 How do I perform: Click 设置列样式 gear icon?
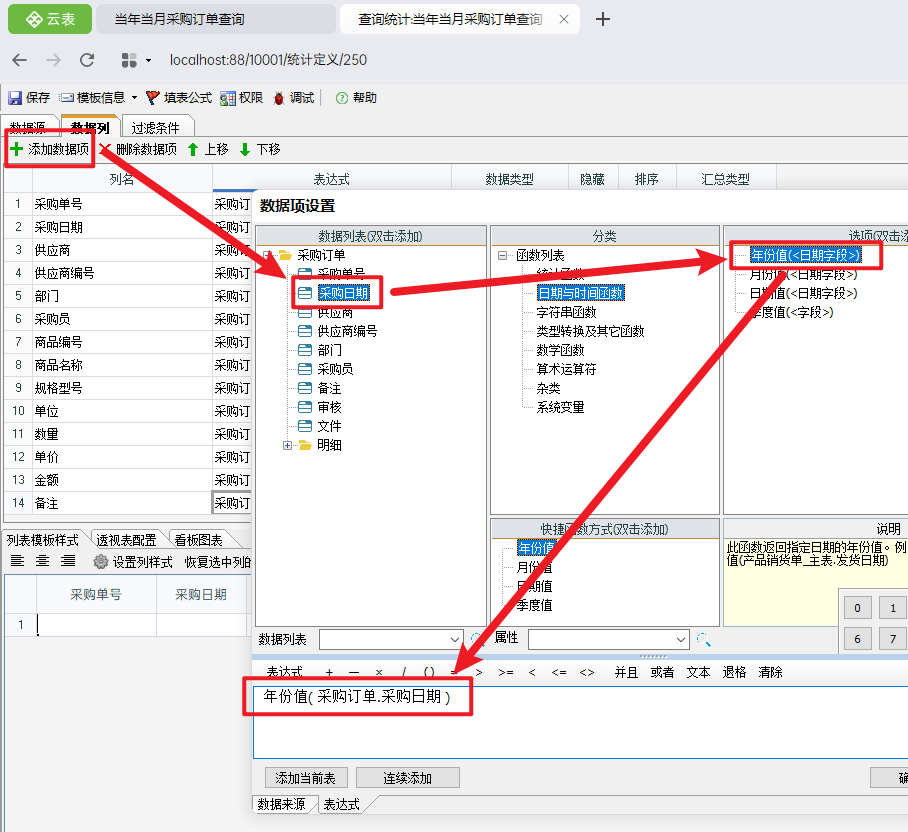coord(101,562)
